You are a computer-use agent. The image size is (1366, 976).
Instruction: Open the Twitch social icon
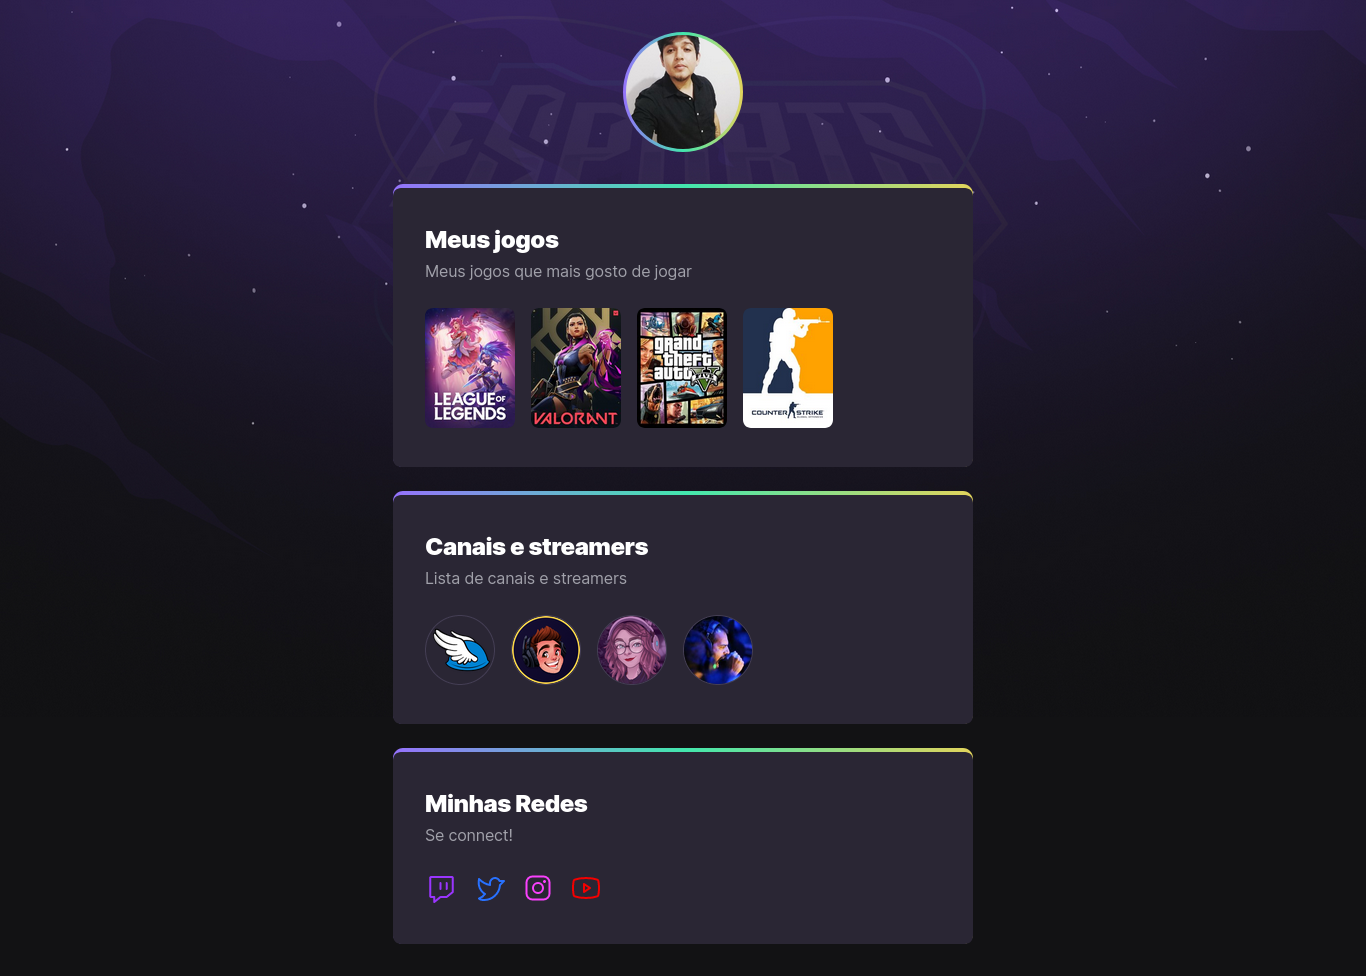click(x=441, y=888)
